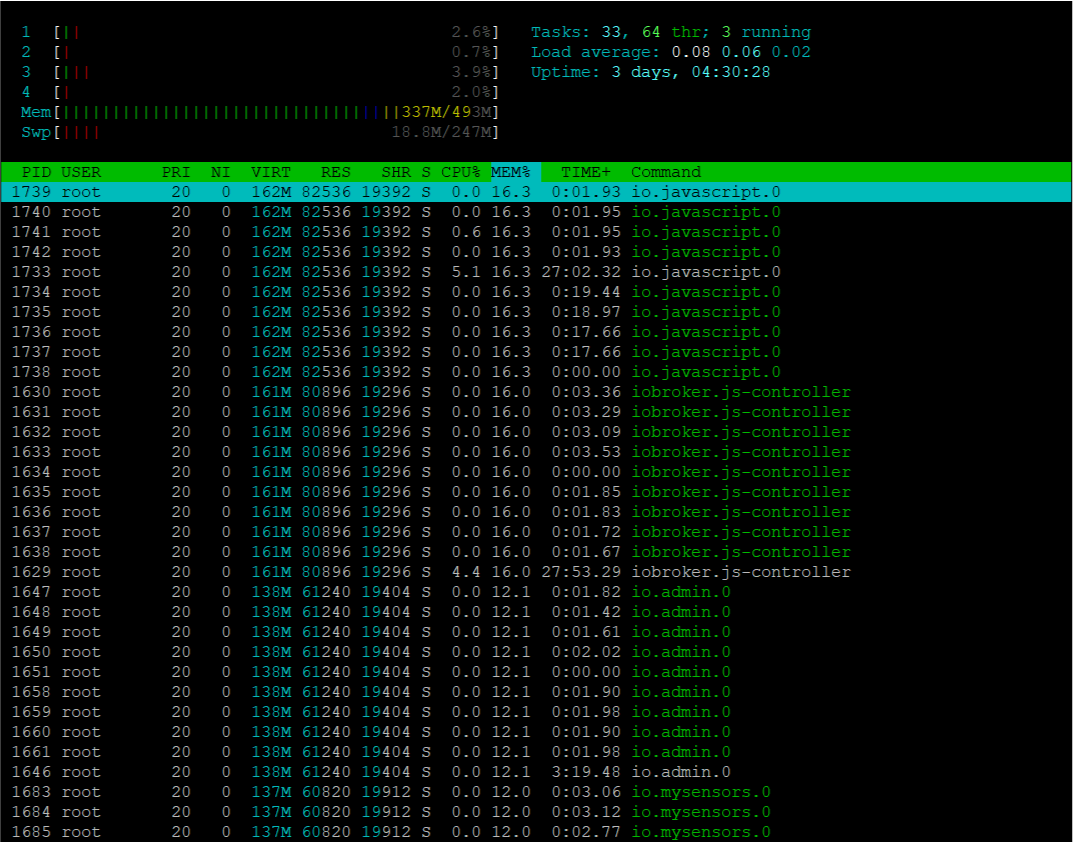Select iobroker.js-controller row PID 1637
The width and height of the screenshot is (1073, 842).
536,532
